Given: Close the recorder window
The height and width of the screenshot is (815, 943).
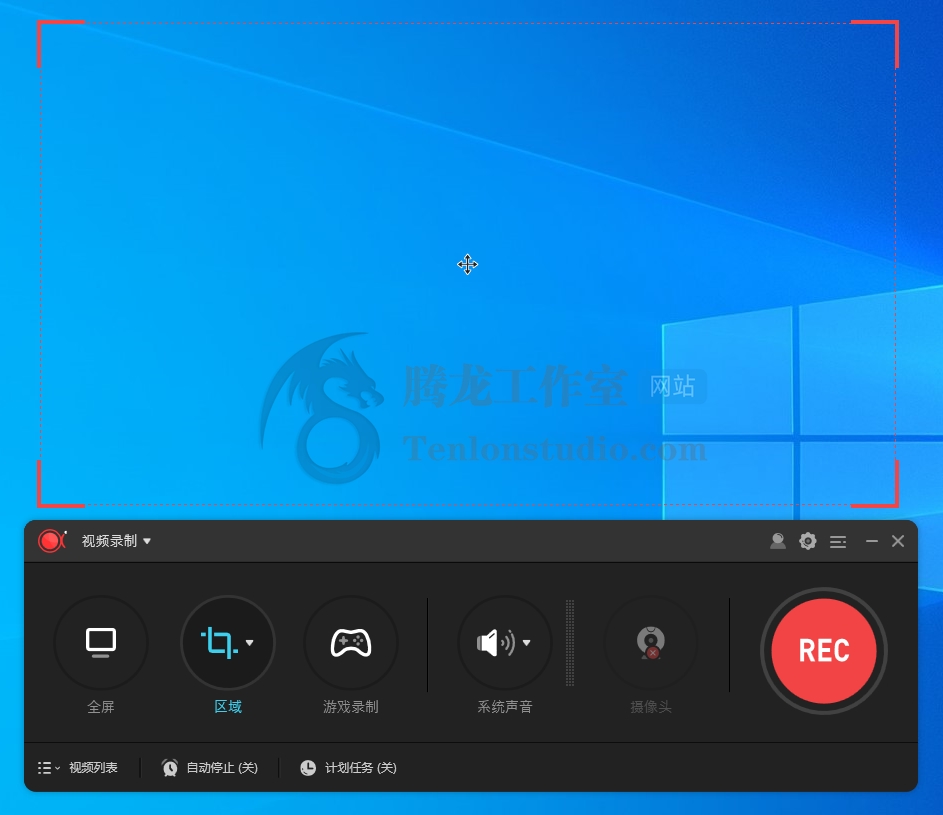Looking at the screenshot, I should coord(898,541).
